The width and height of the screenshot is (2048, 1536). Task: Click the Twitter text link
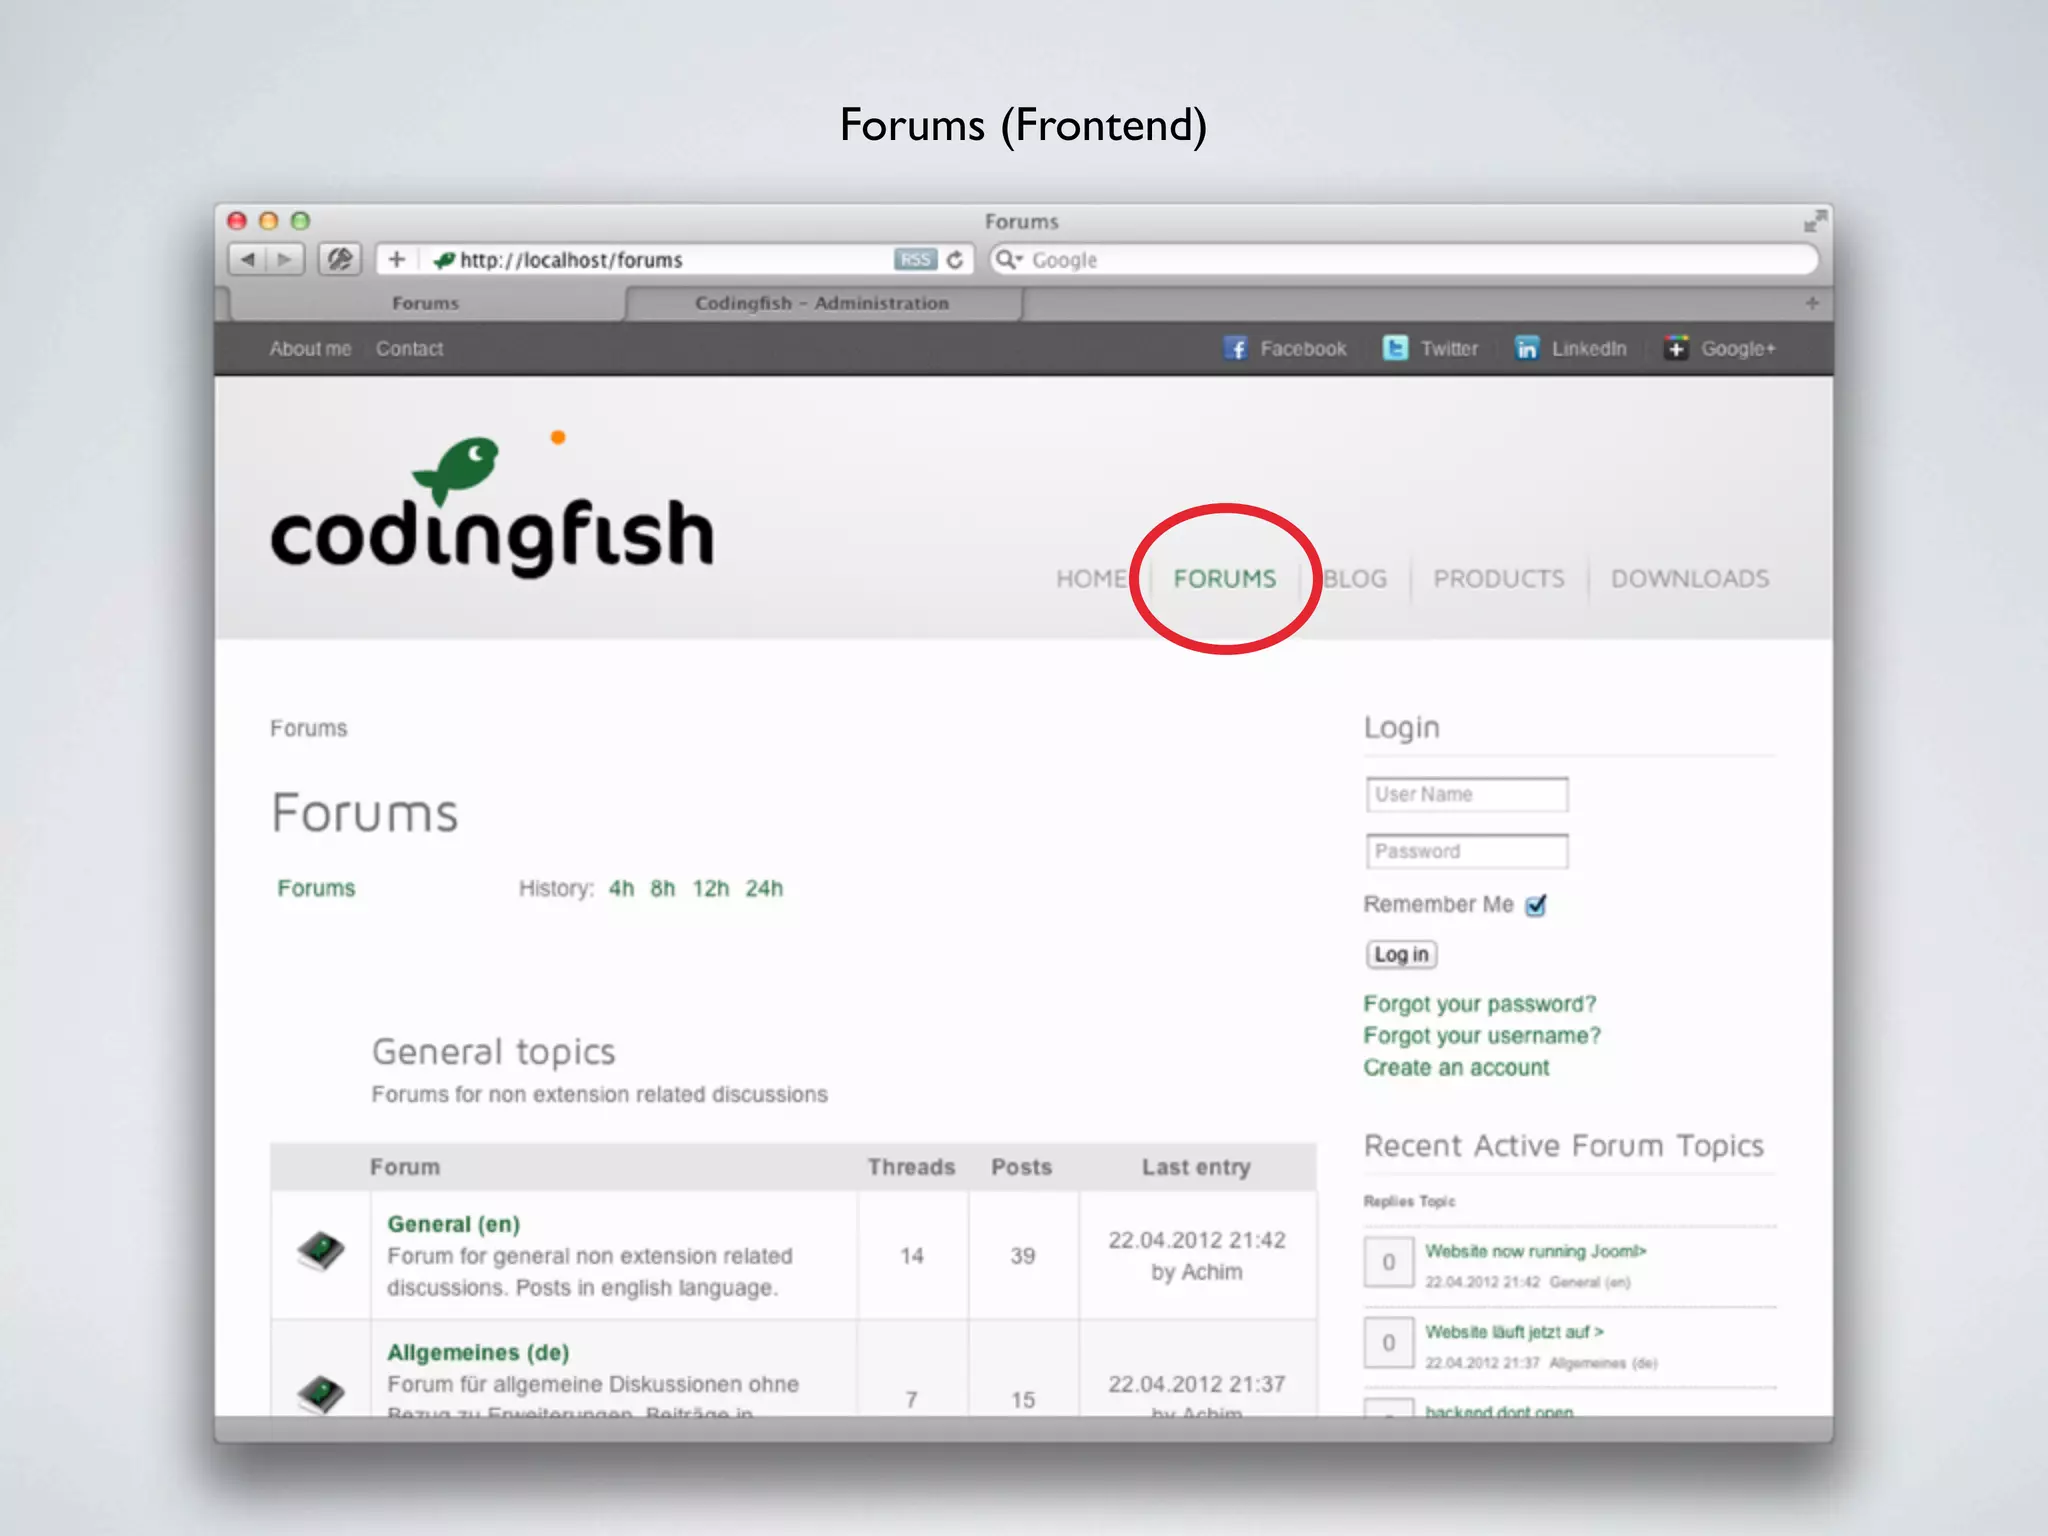(x=1449, y=349)
